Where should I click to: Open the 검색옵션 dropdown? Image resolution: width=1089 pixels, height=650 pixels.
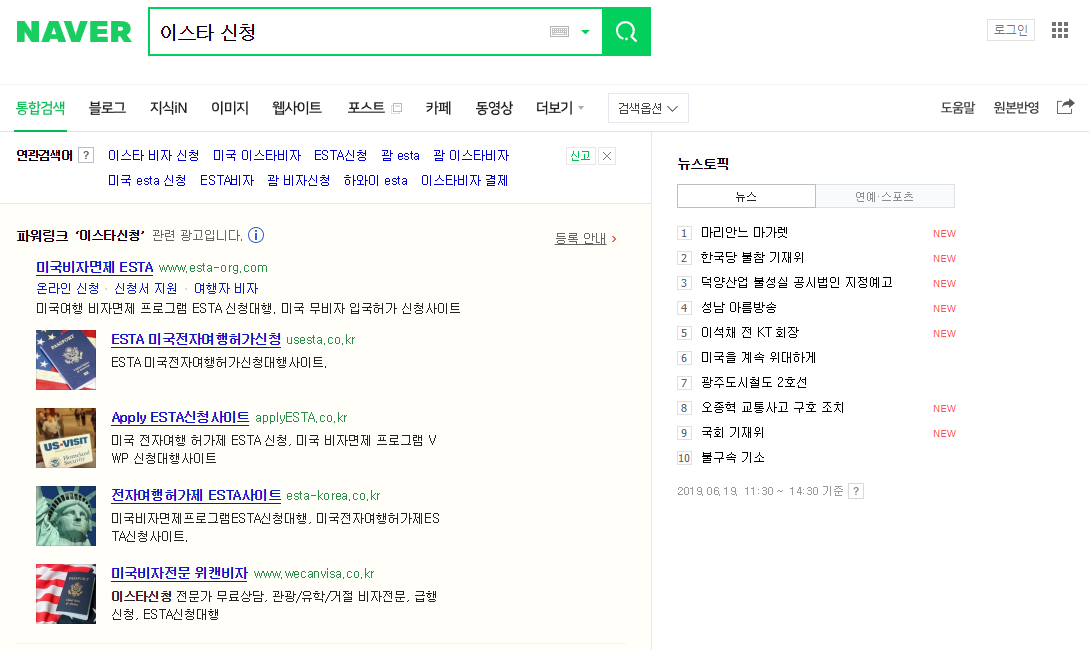(648, 108)
